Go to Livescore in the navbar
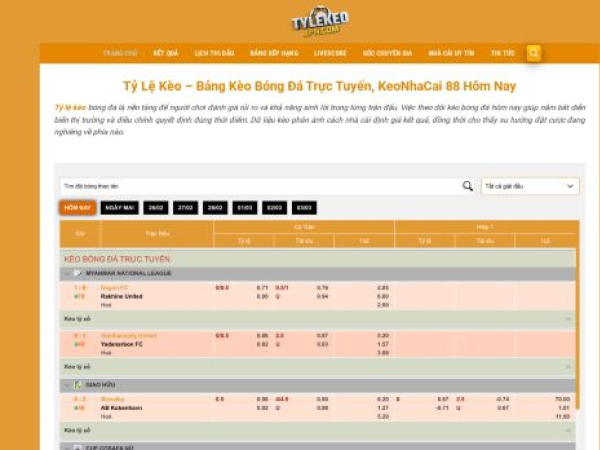600x450 pixels. 328,53
